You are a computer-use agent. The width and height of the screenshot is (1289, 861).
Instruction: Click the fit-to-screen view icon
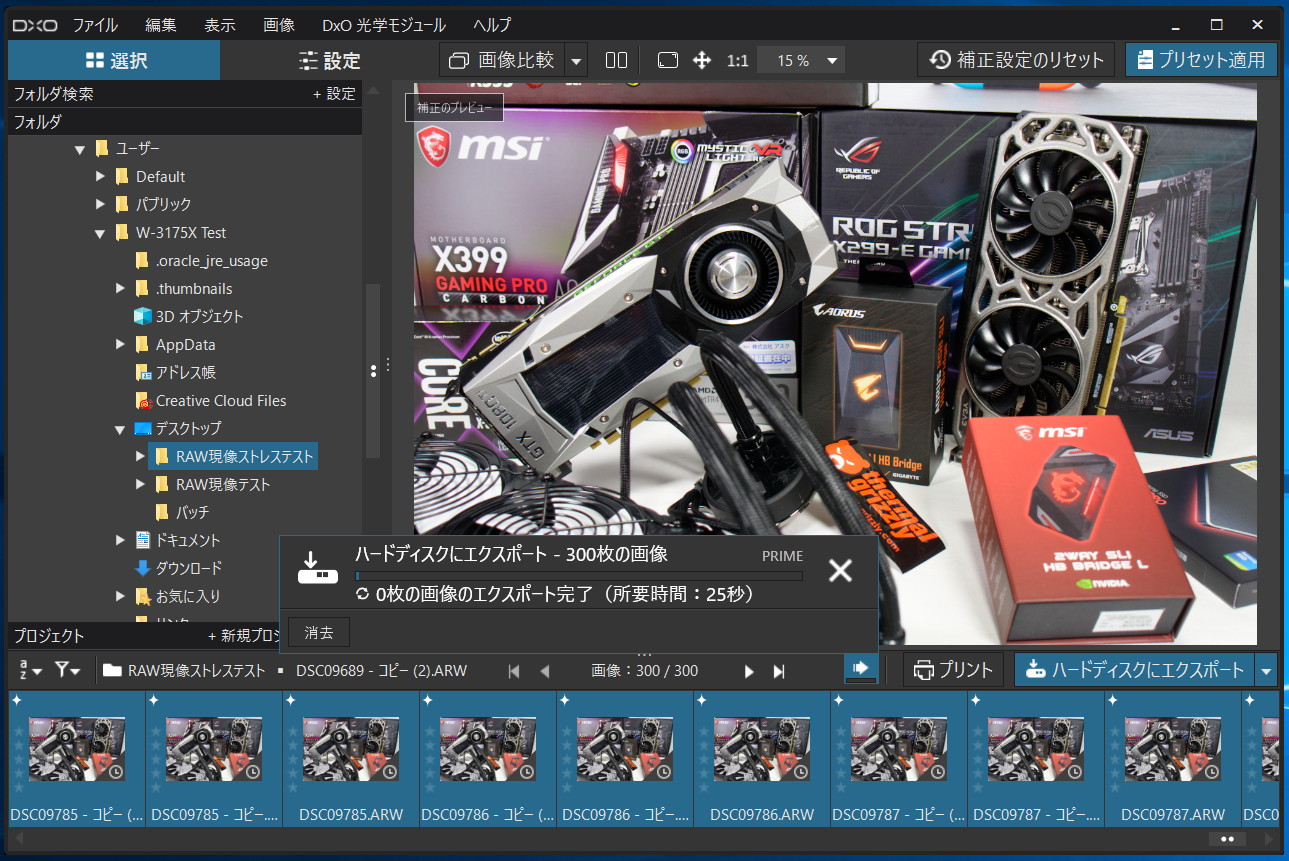point(668,60)
